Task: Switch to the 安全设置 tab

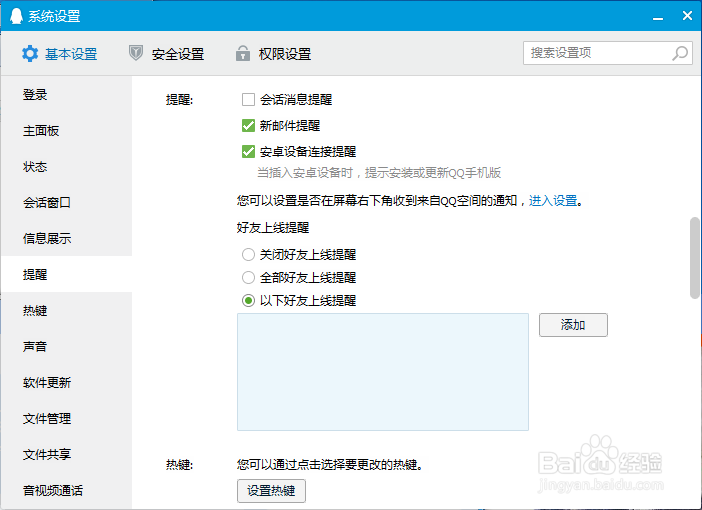Action: pos(167,54)
